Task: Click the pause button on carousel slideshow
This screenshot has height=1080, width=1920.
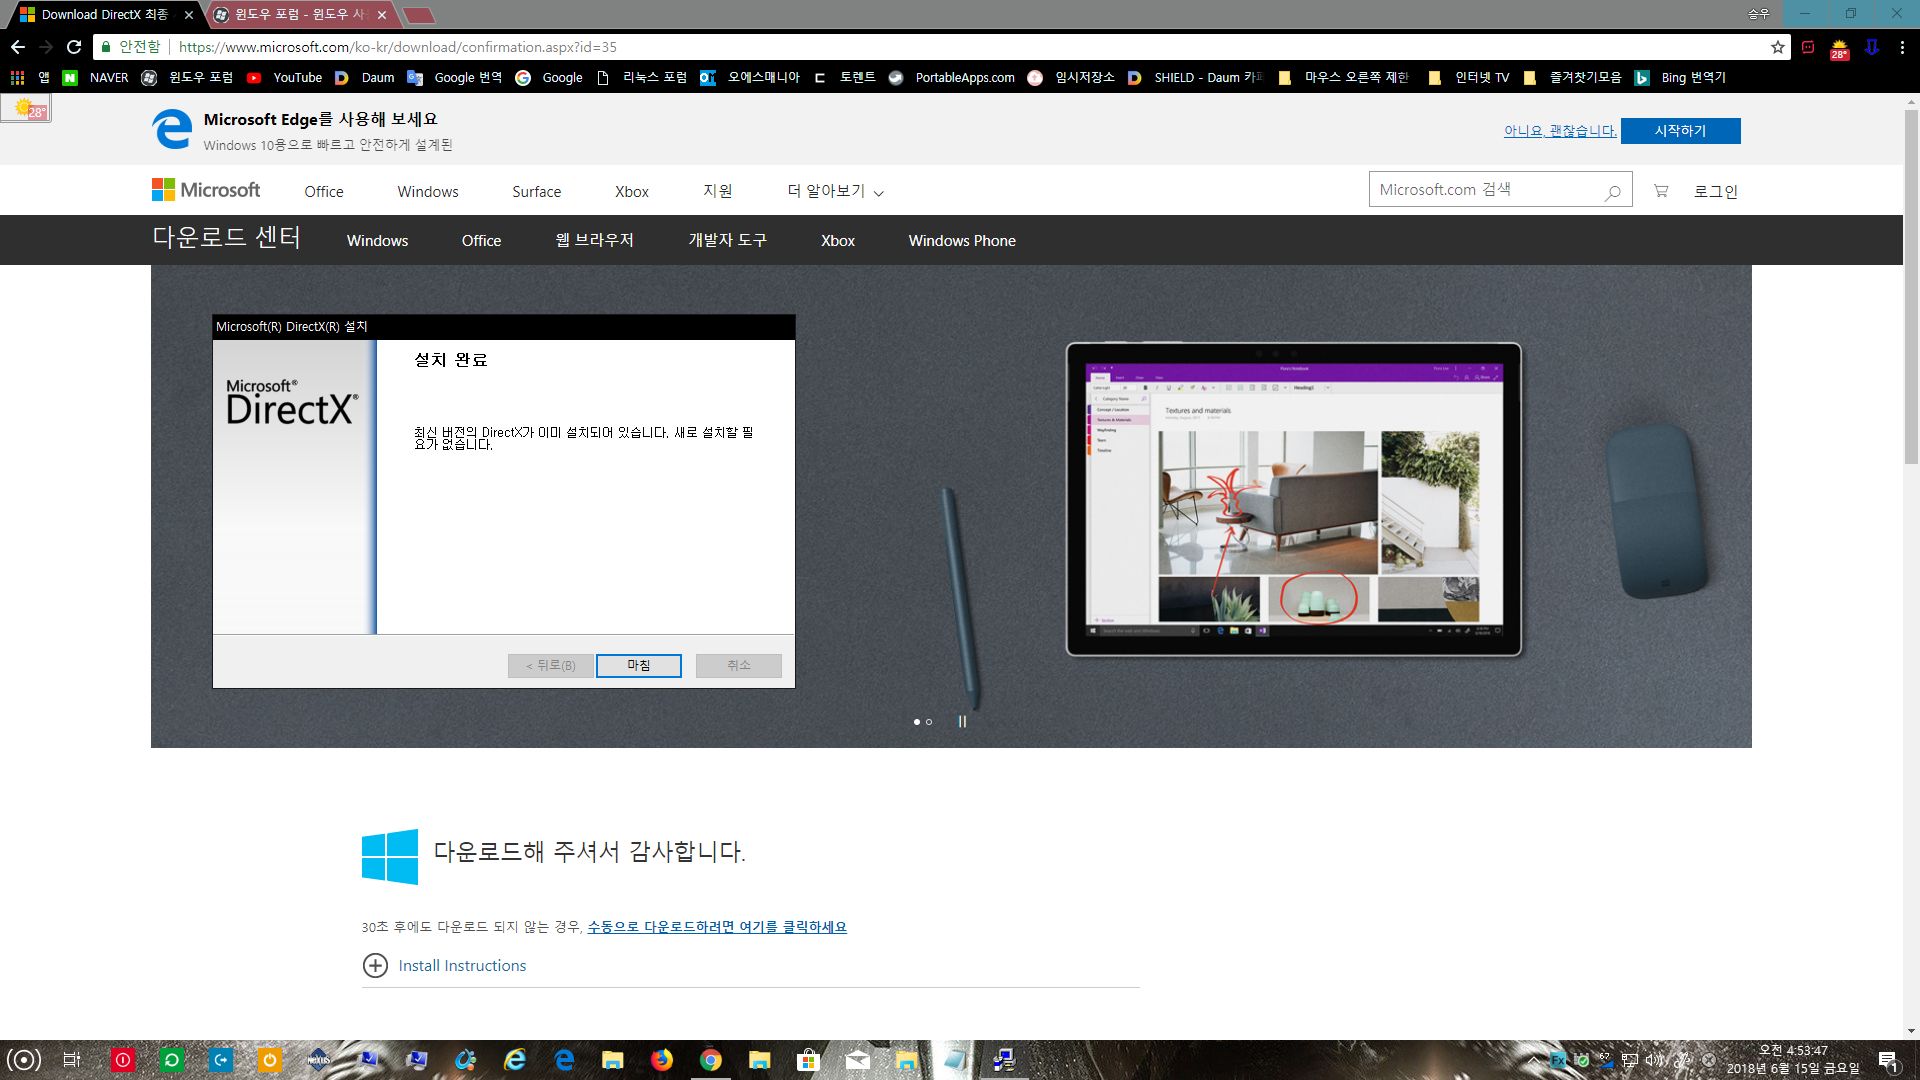Action: (x=961, y=720)
